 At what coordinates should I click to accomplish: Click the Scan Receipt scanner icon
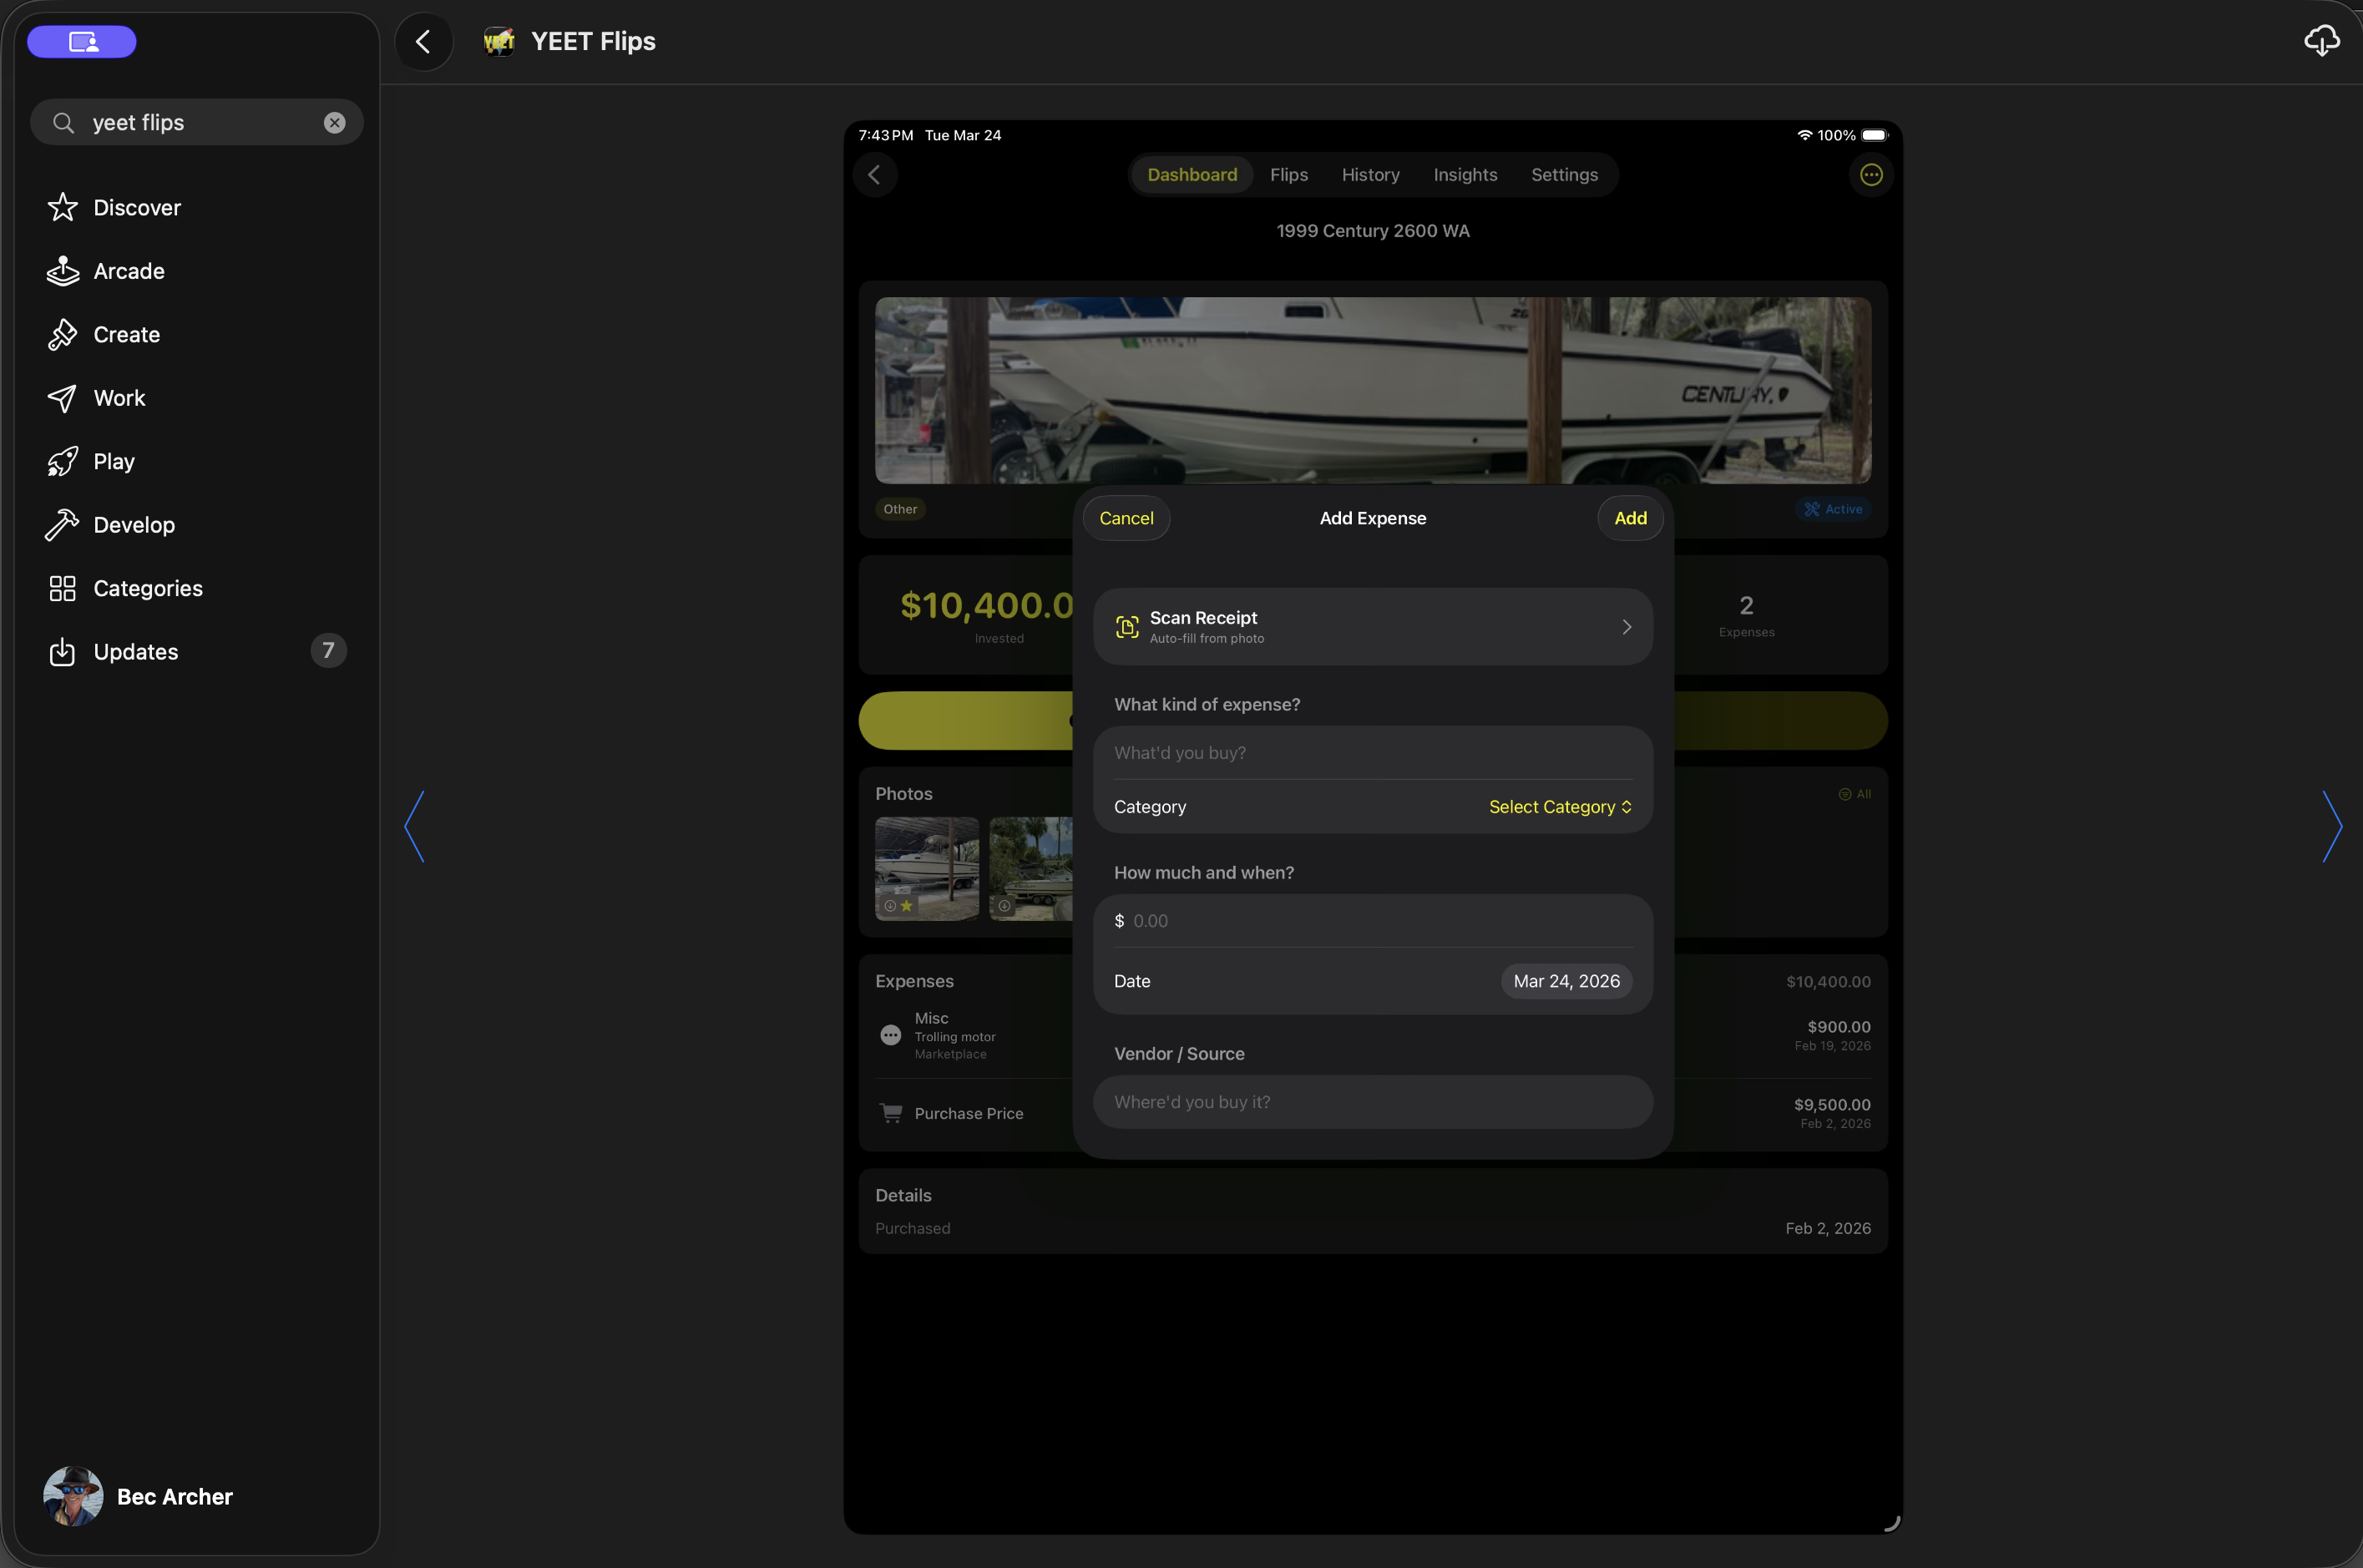tap(1127, 627)
